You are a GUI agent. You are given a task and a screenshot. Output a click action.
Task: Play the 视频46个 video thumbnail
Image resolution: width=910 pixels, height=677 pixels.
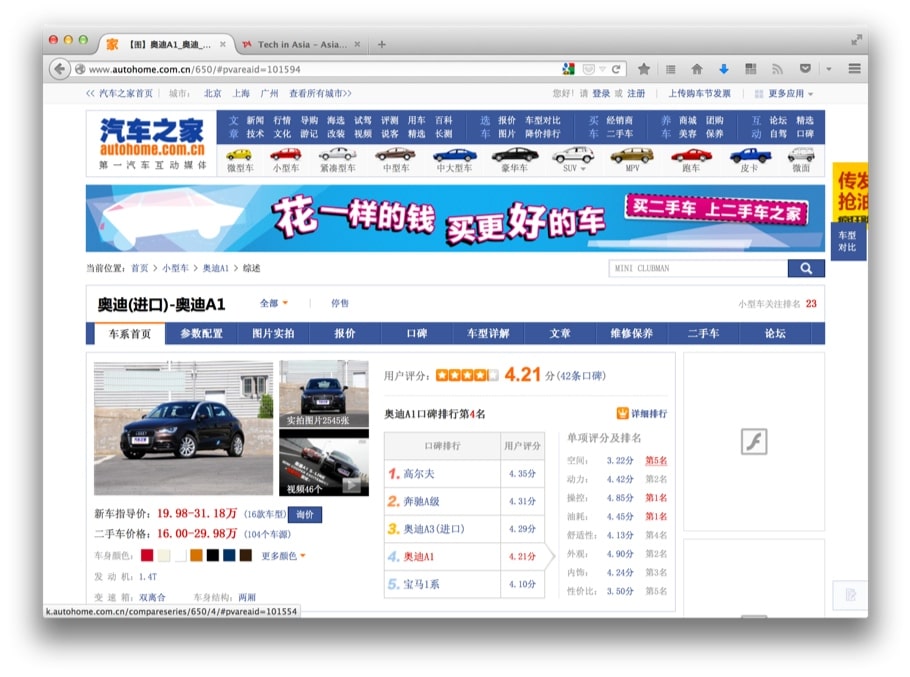coord(324,463)
